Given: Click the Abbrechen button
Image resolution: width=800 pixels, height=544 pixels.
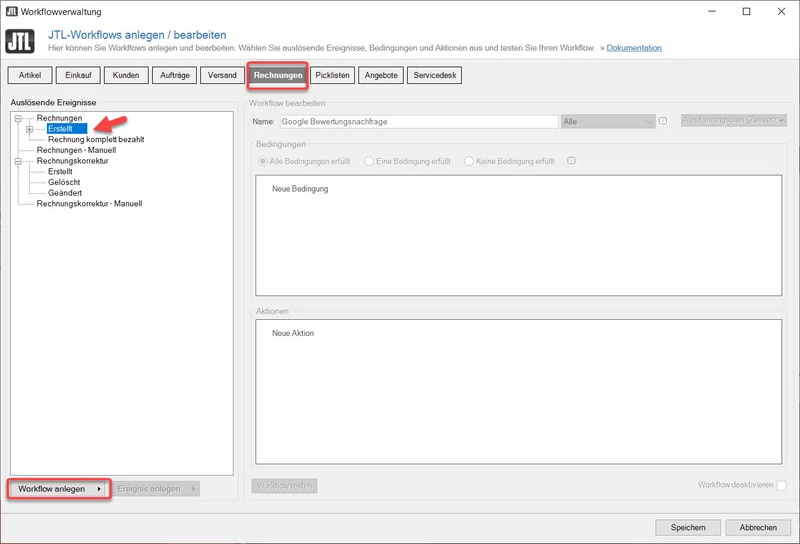Looking at the screenshot, I should tap(758, 527).
